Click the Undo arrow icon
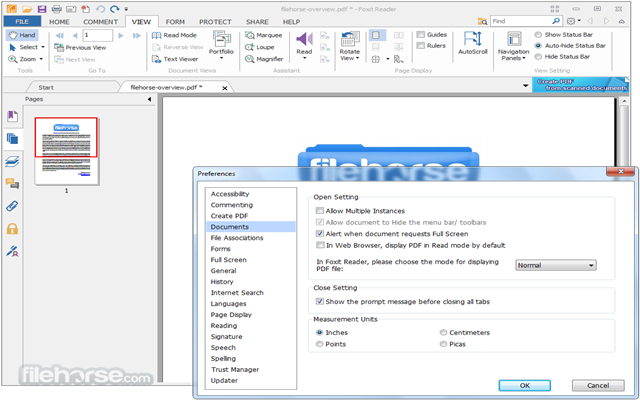Viewport: 640px width, 400px height. (100, 9)
